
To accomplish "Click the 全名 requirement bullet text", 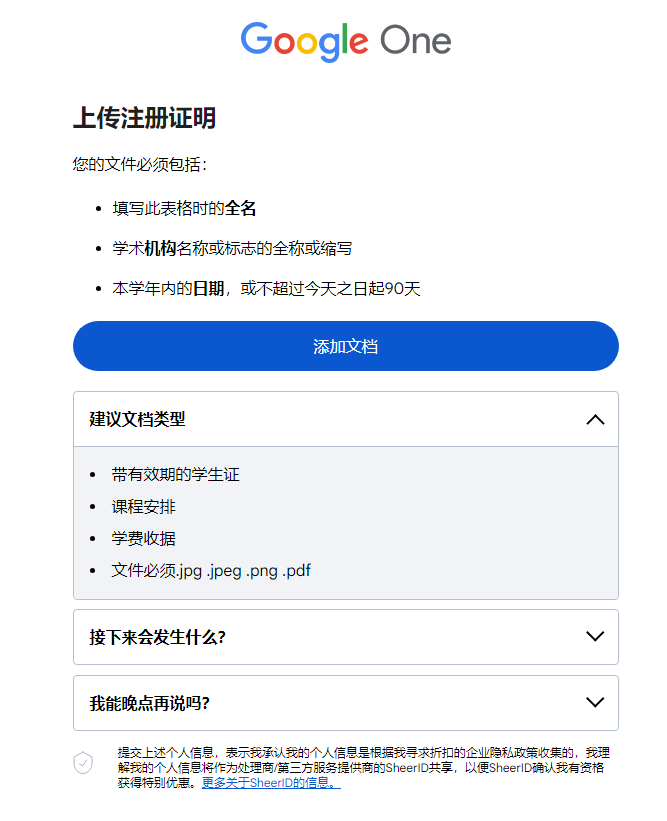I will click(x=184, y=208).
